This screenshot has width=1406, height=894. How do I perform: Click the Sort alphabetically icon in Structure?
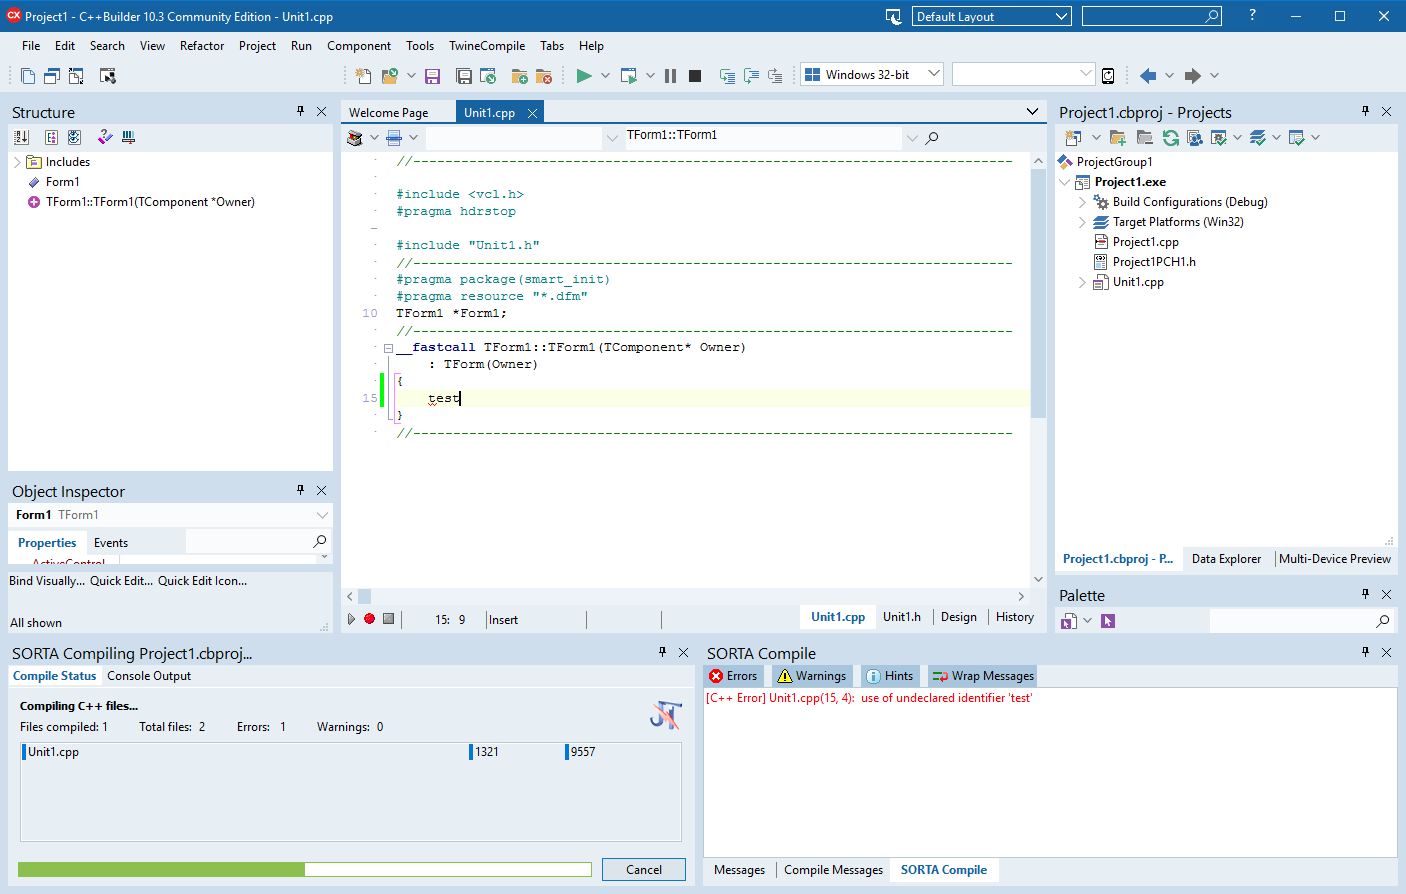pyautogui.click(x=22, y=137)
